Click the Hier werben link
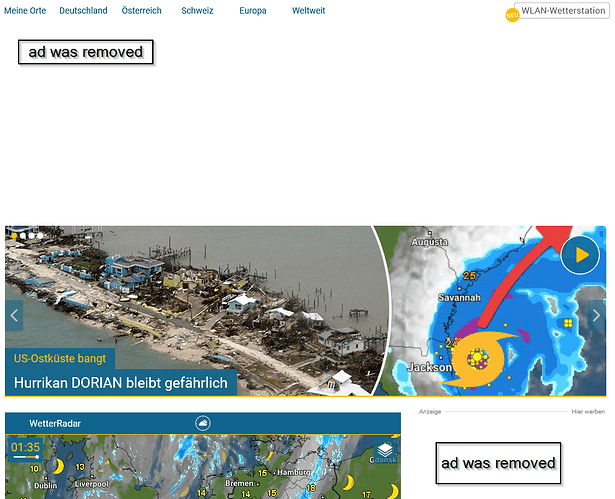Screen dimensions: 615x499 (587, 412)
